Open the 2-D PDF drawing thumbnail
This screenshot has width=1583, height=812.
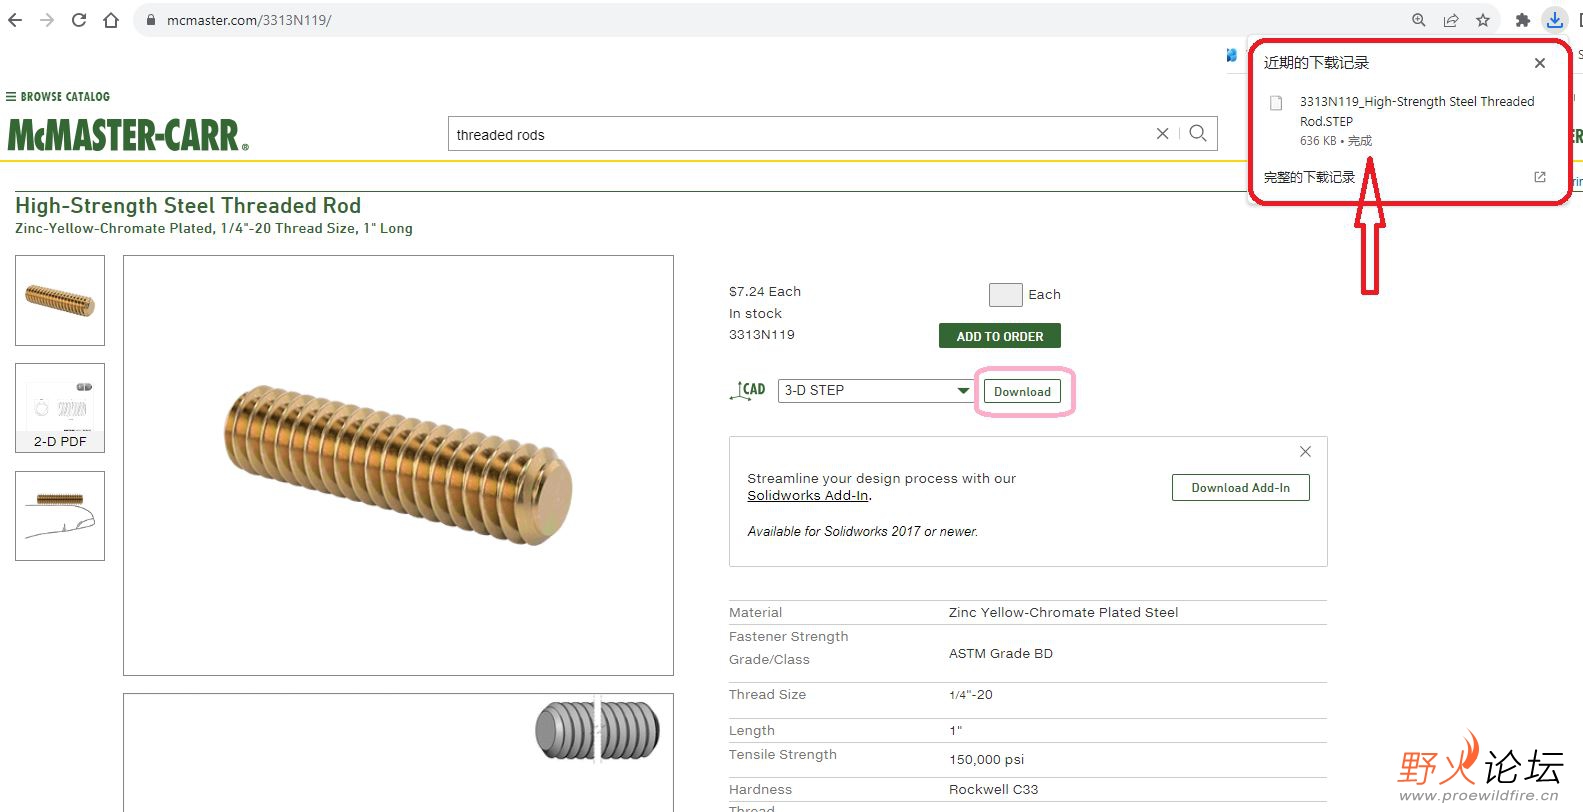coord(60,408)
